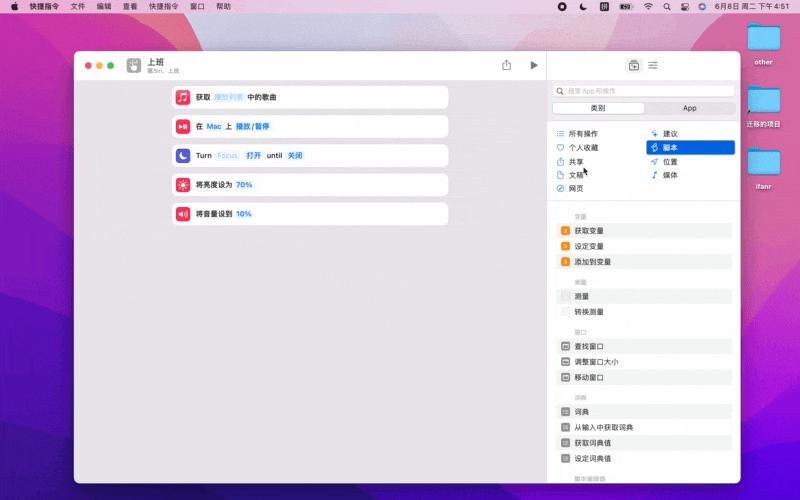Click the moon Focus action icon
The width and height of the screenshot is (800, 500).
coord(183,156)
